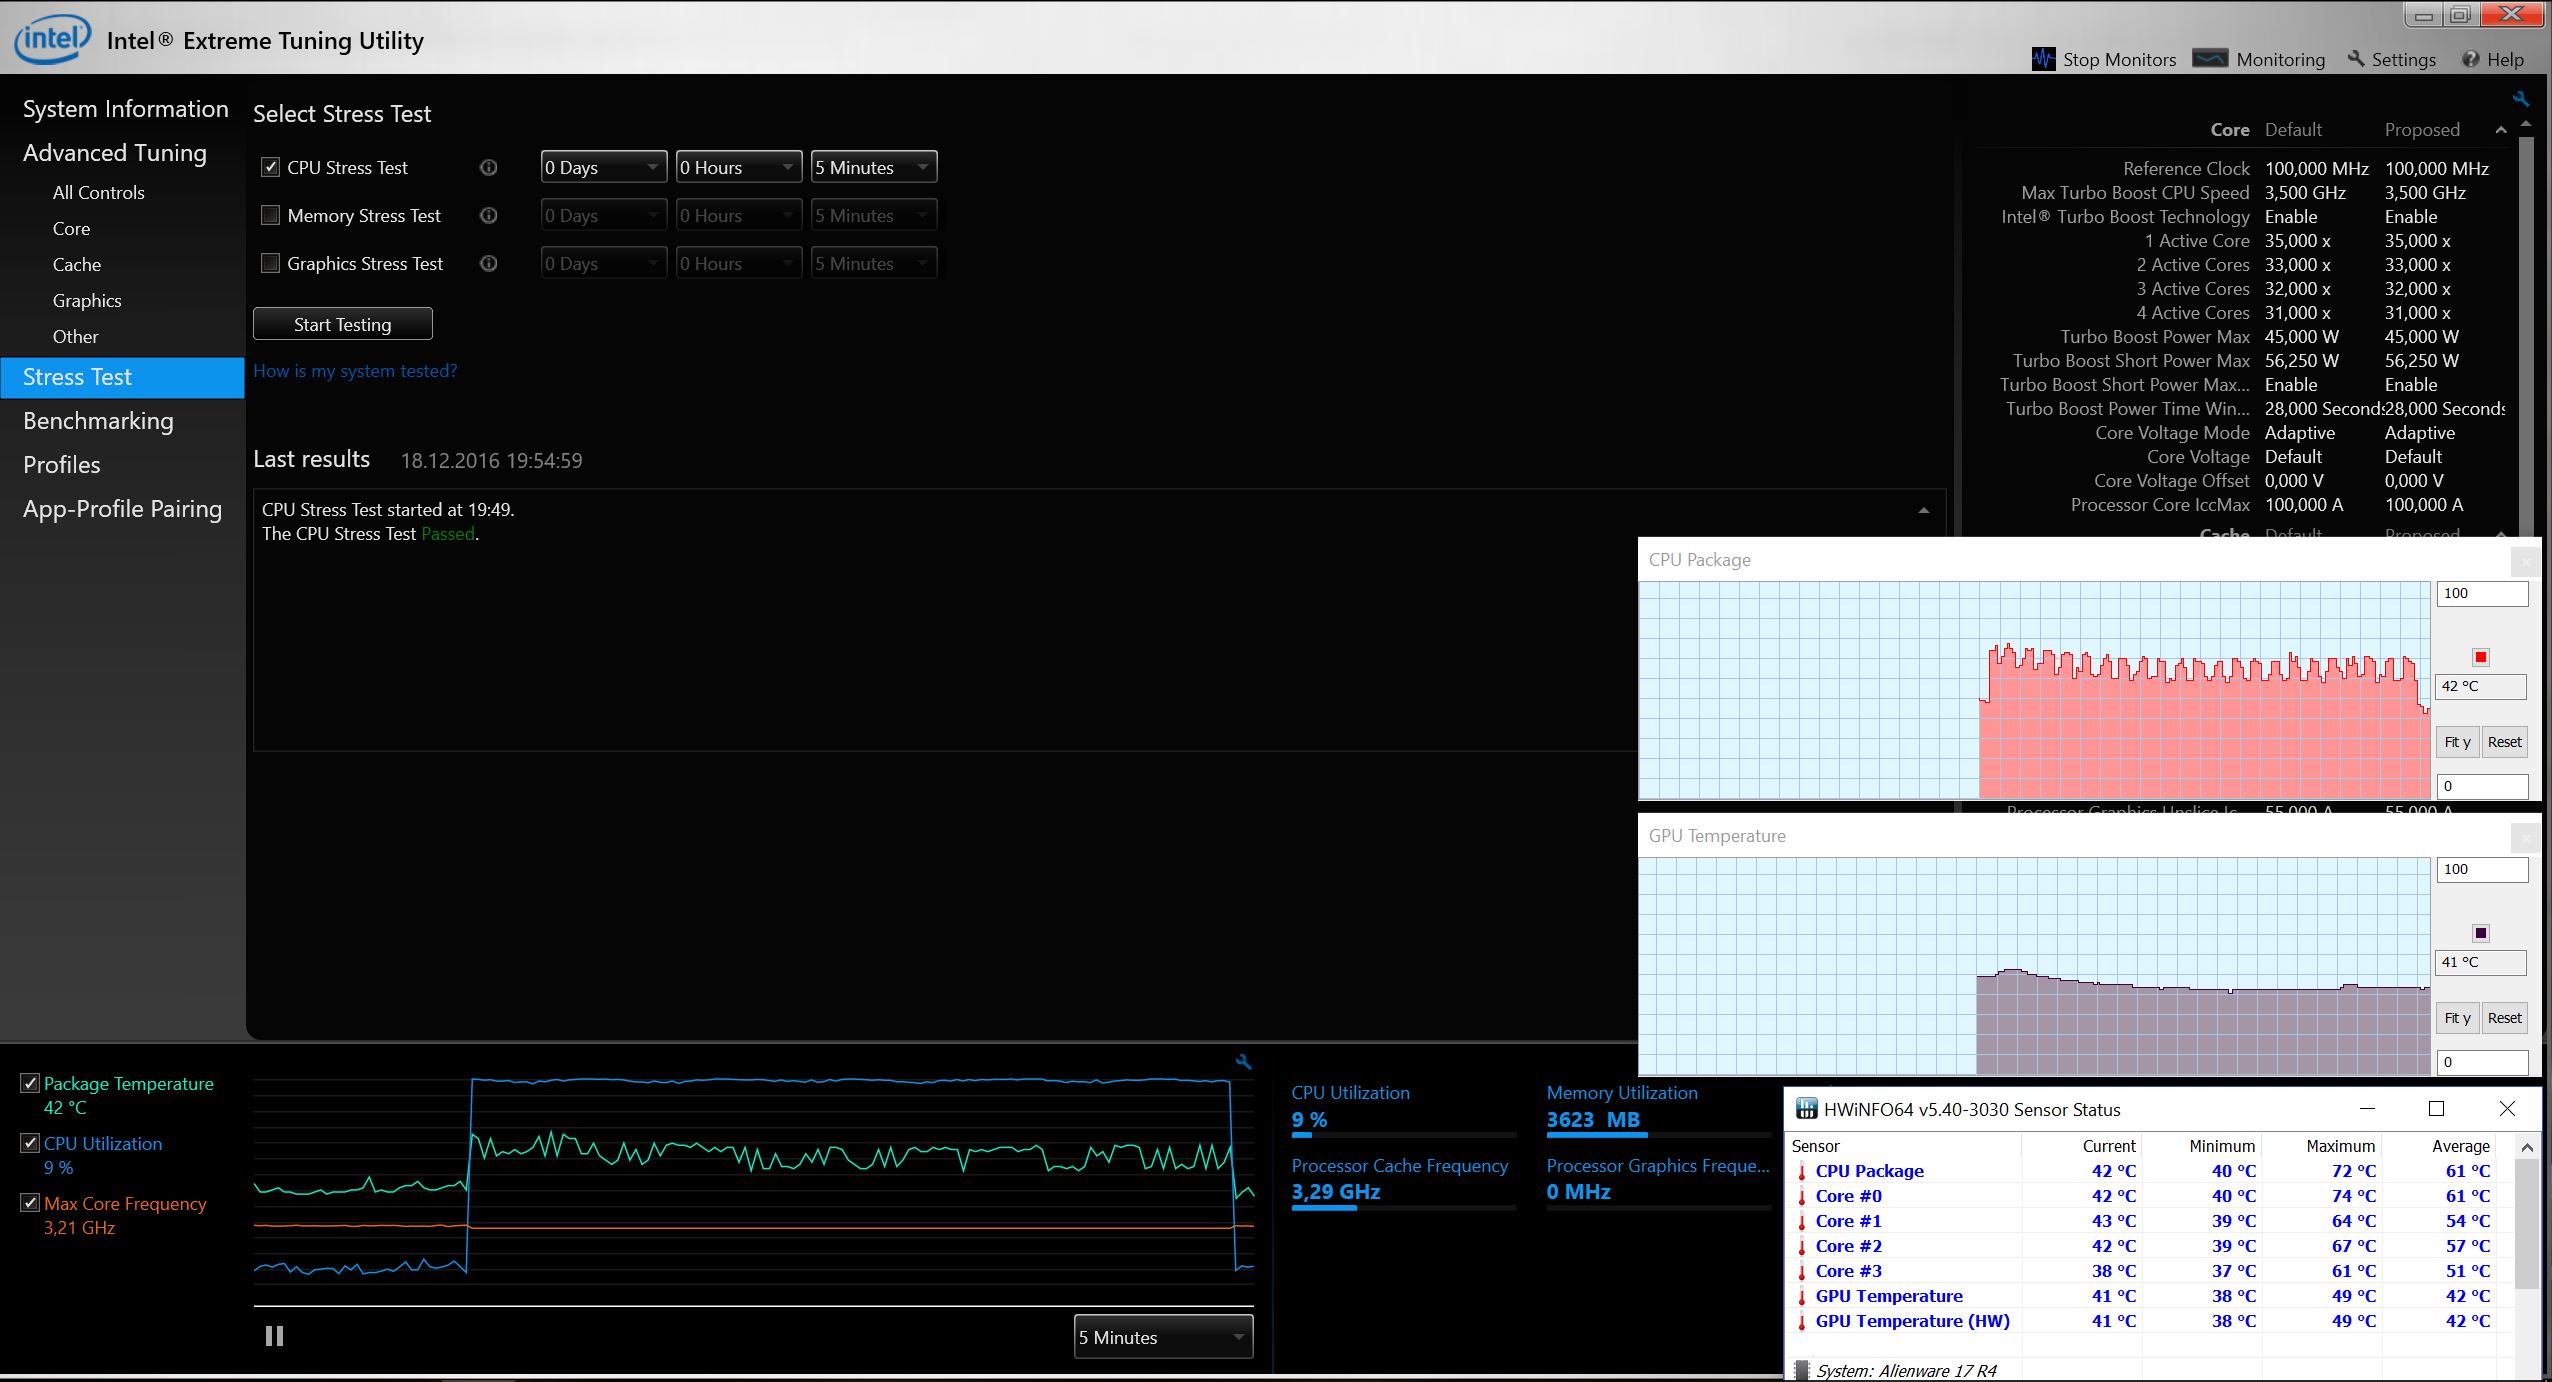The image size is (2552, 1382).
Task: Click the Help question mark icon
Action: coord(2470,59)
